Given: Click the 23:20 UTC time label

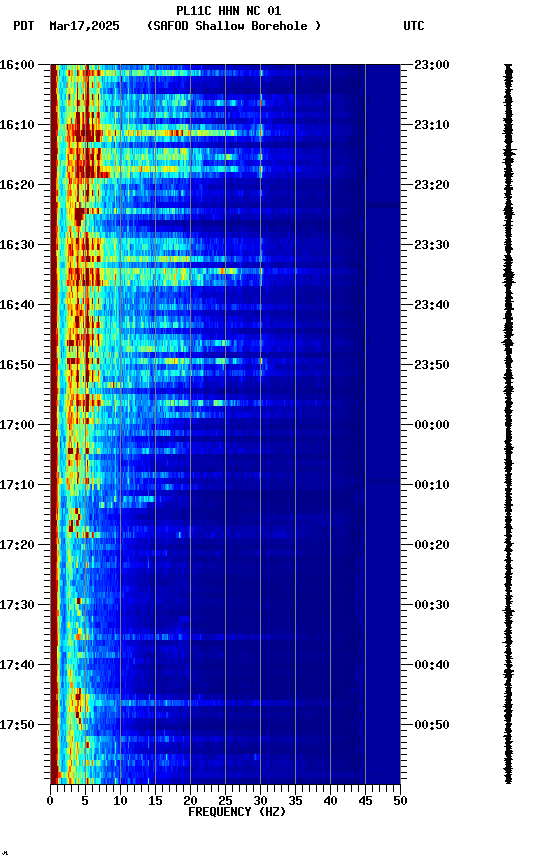Looking at the screenshot, I should coord(432,185).
